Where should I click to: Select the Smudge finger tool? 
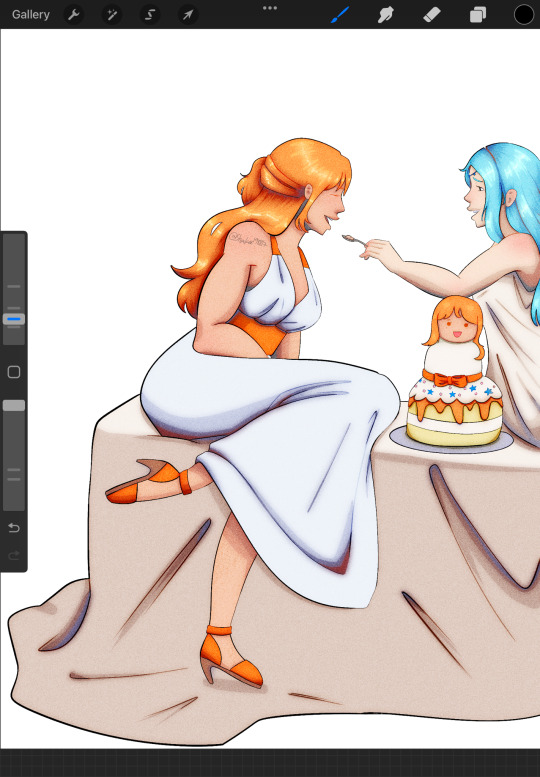point(385,15)
